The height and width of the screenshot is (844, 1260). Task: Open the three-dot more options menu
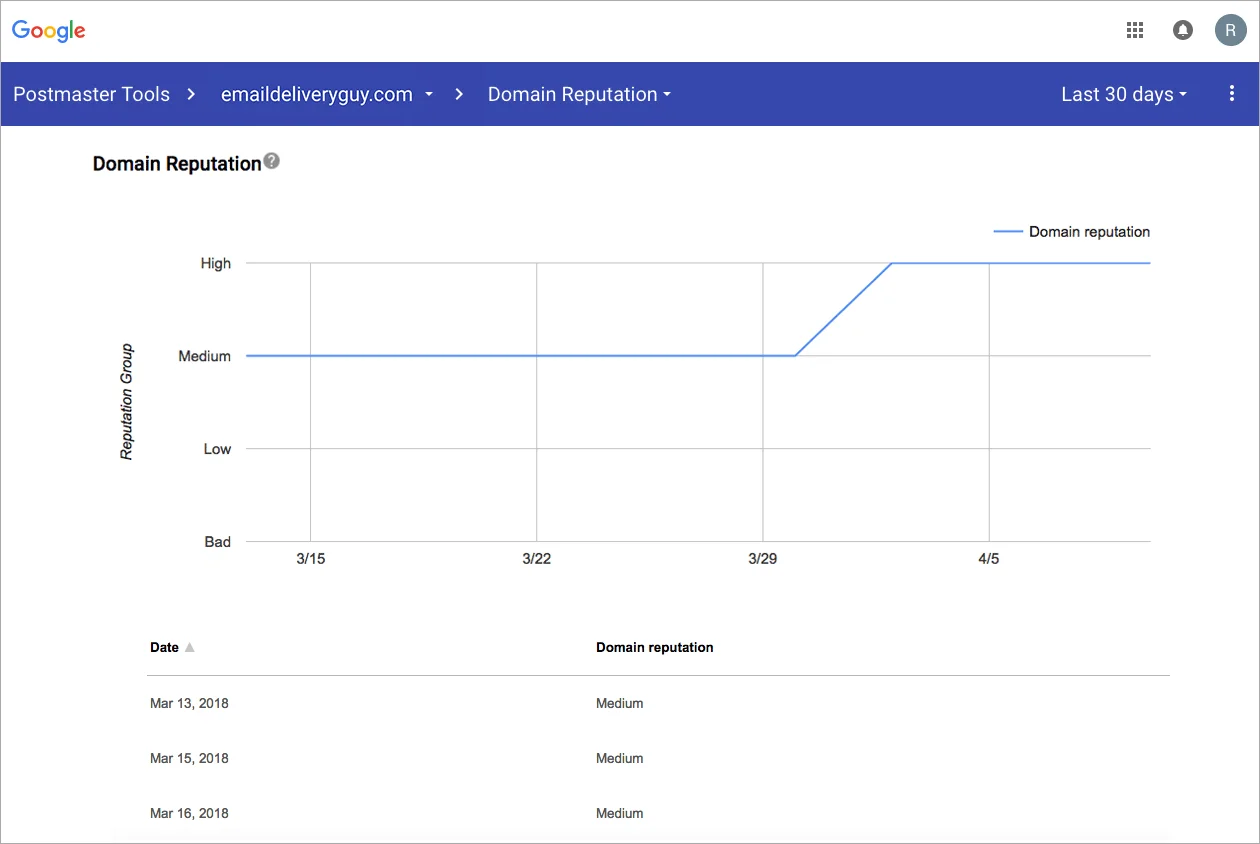click(x=1232, y=94)
